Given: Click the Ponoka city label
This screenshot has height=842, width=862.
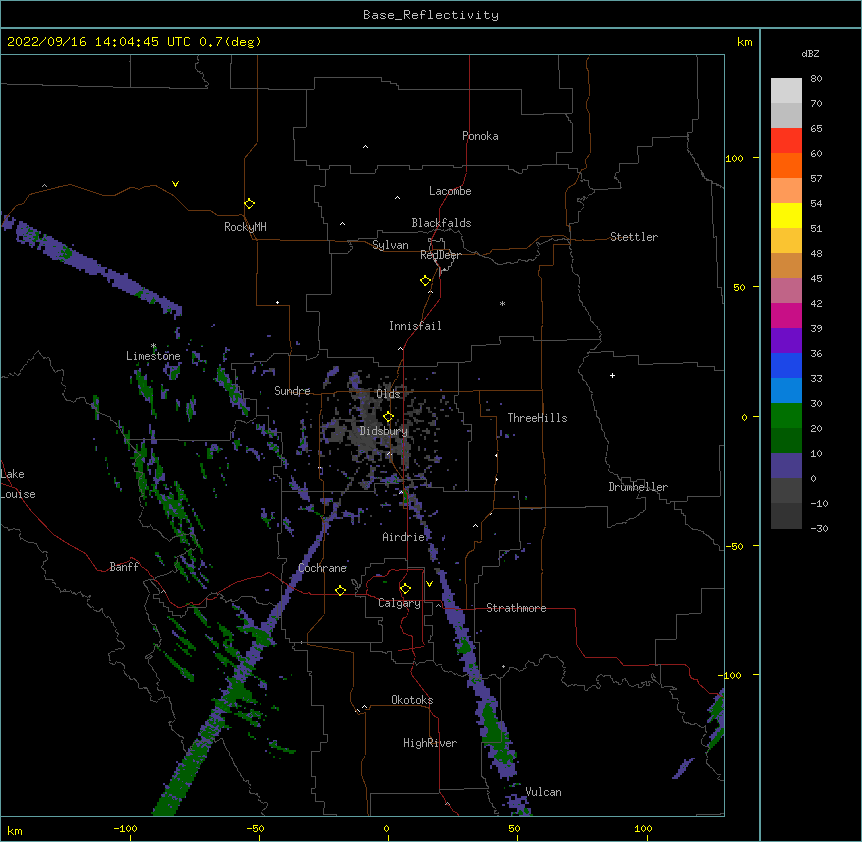Looking at the screenshot, I should pos(480,136).
